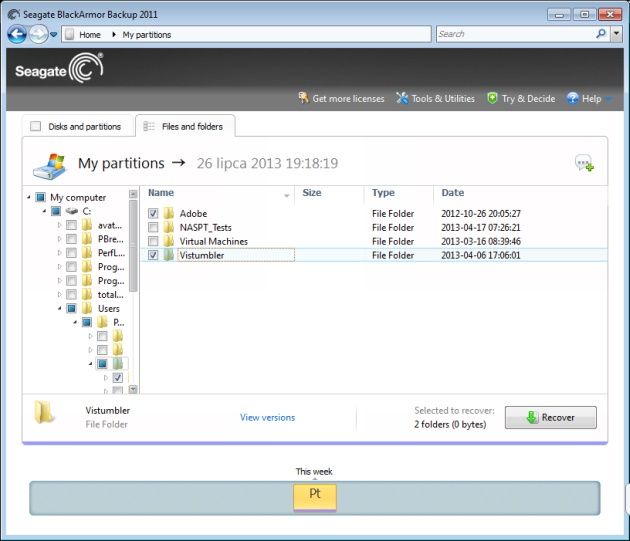
Task: Toggle the My computer checkbox
Action: coord(41,197)
